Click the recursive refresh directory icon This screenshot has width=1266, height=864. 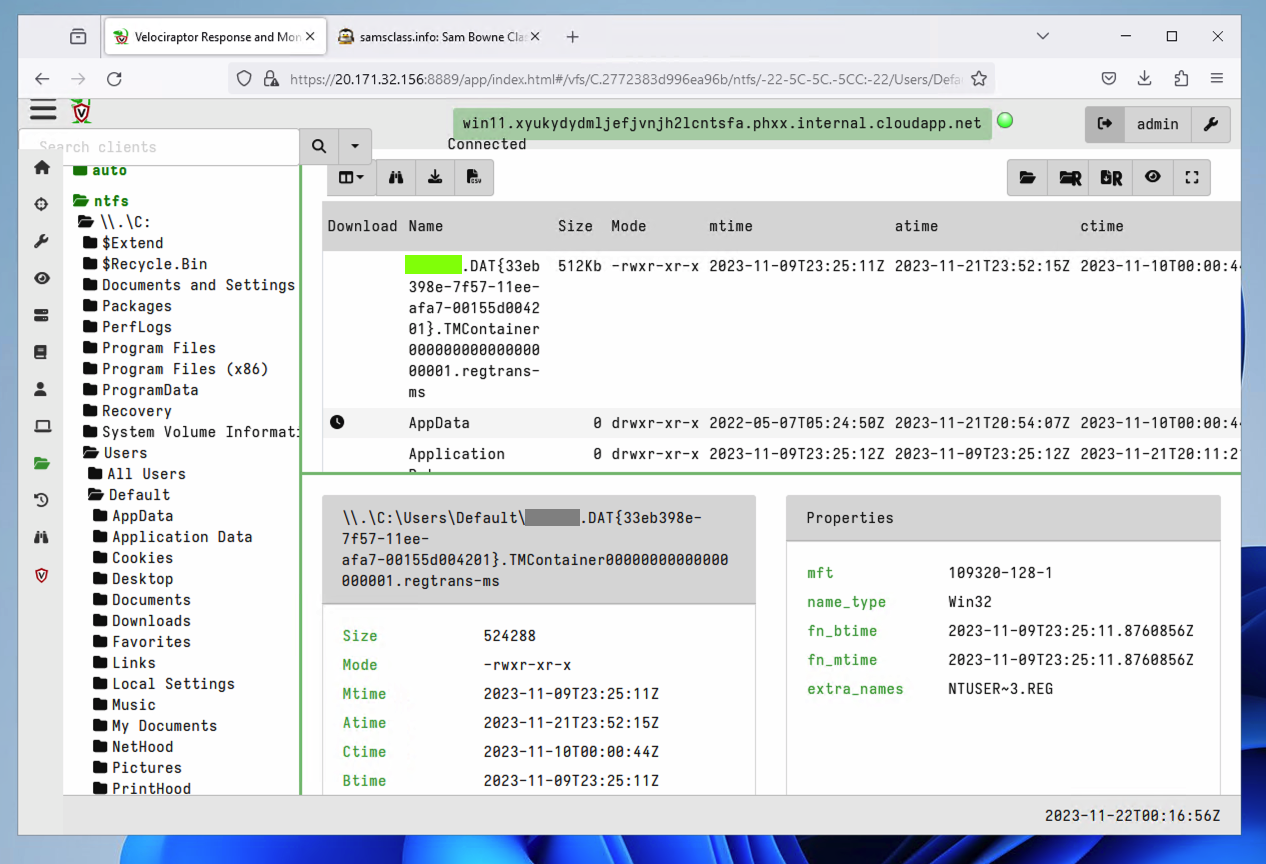1070,177
